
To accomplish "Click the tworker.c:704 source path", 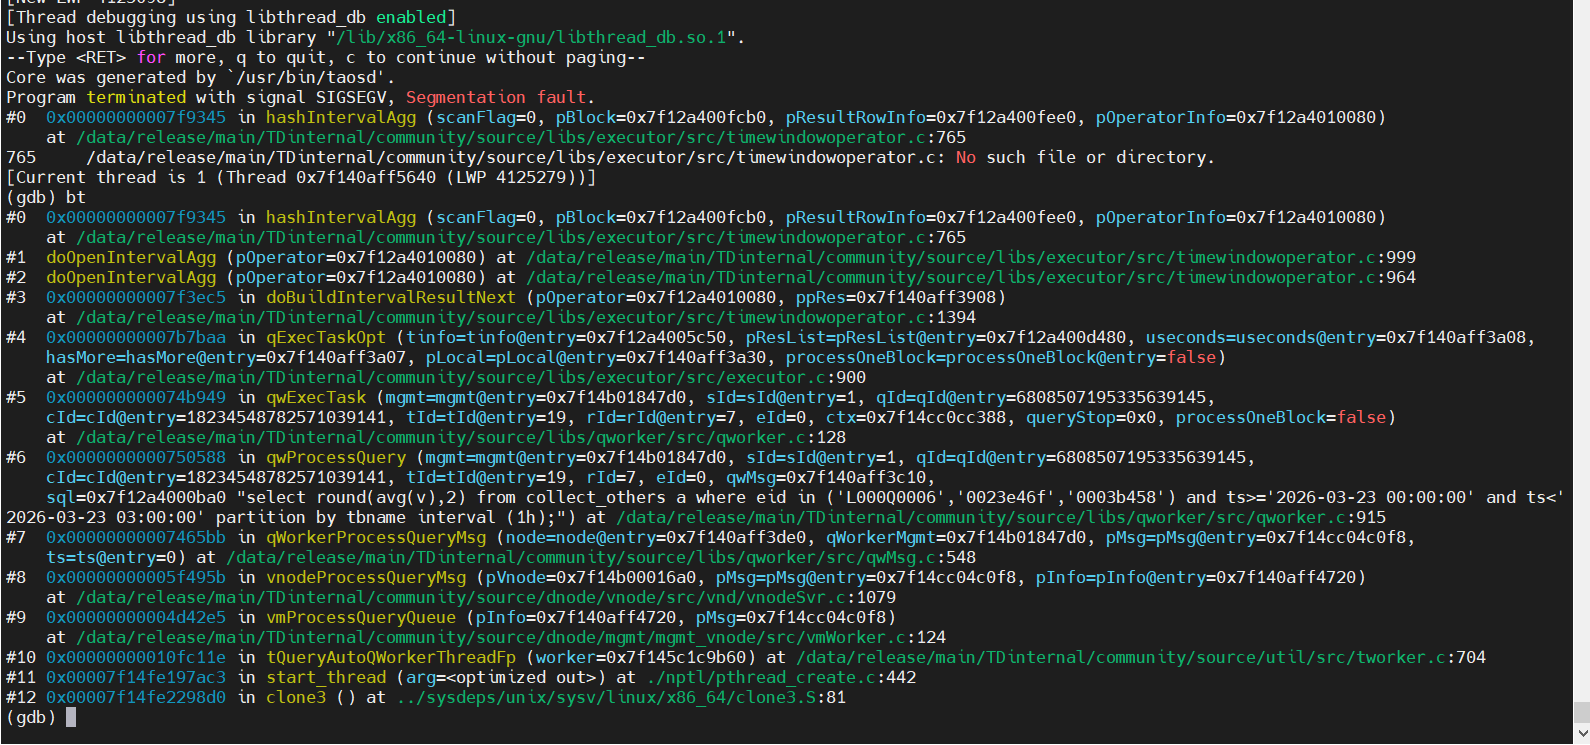I will coord(1140,657).
